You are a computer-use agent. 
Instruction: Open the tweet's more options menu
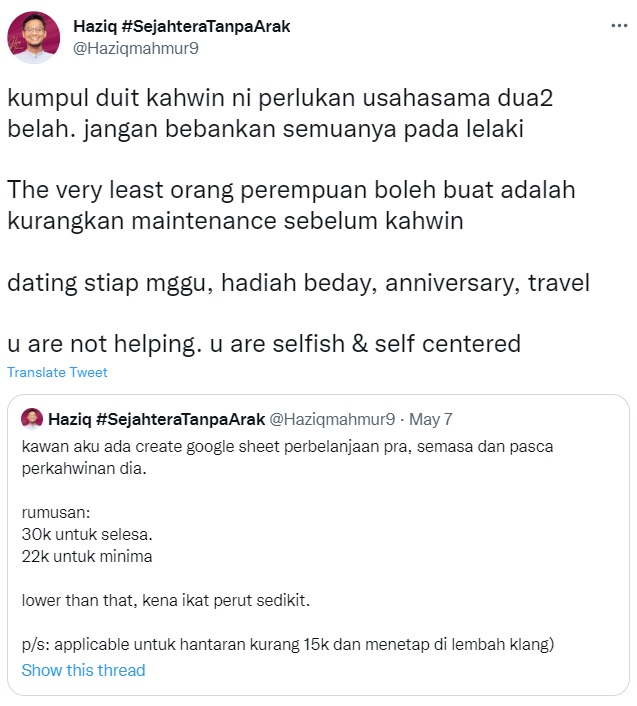pyautogui.click(x=619, y=26)
